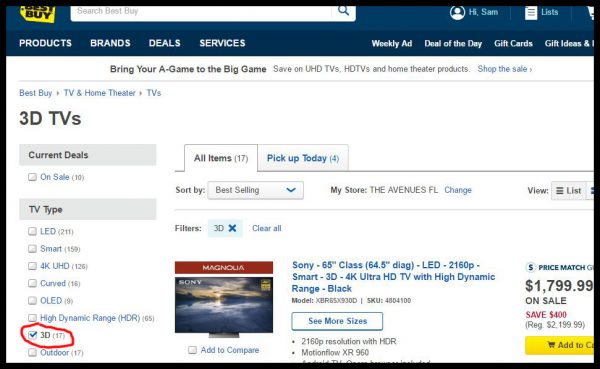Viewport: 600px width, 369px height.
Task: Click the Sony TV product thumbnail
Action: coord(224,307)
